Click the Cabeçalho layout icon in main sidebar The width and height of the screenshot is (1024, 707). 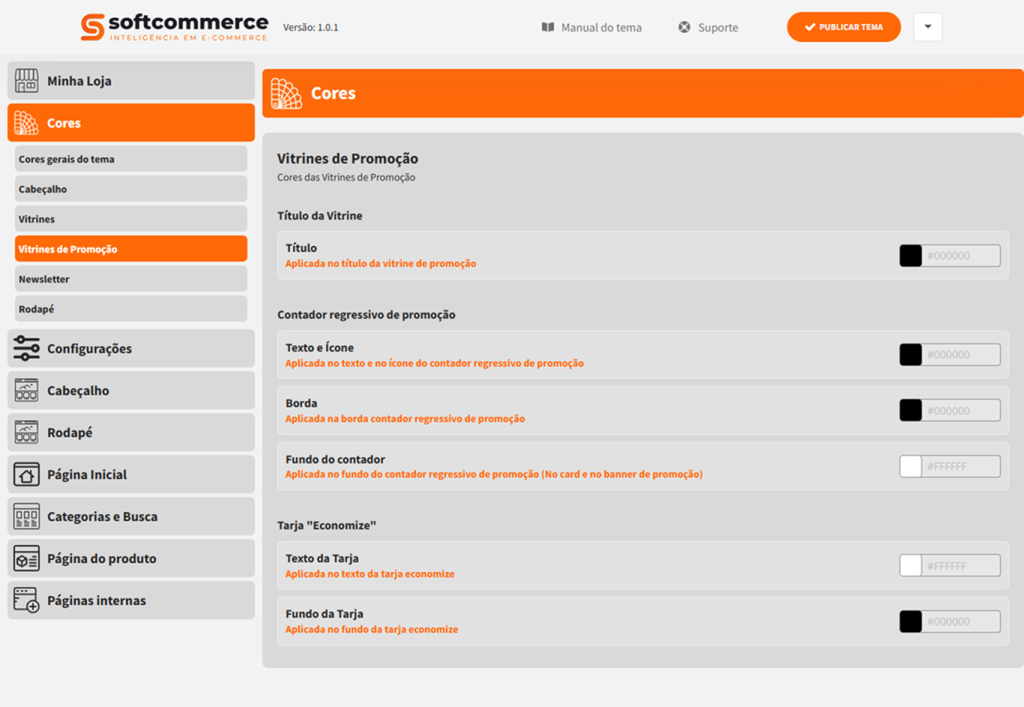(x=26, y=390)
